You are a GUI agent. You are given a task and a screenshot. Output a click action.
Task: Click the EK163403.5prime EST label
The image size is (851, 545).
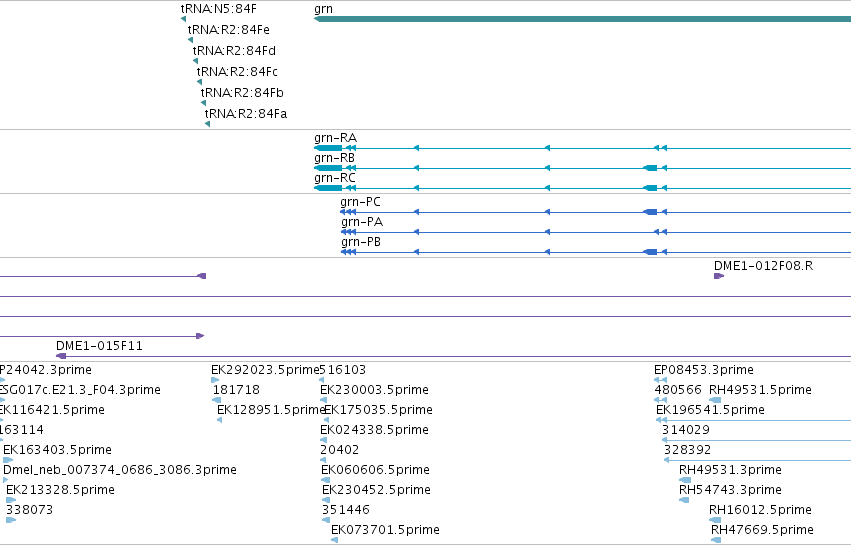point(58,450)
